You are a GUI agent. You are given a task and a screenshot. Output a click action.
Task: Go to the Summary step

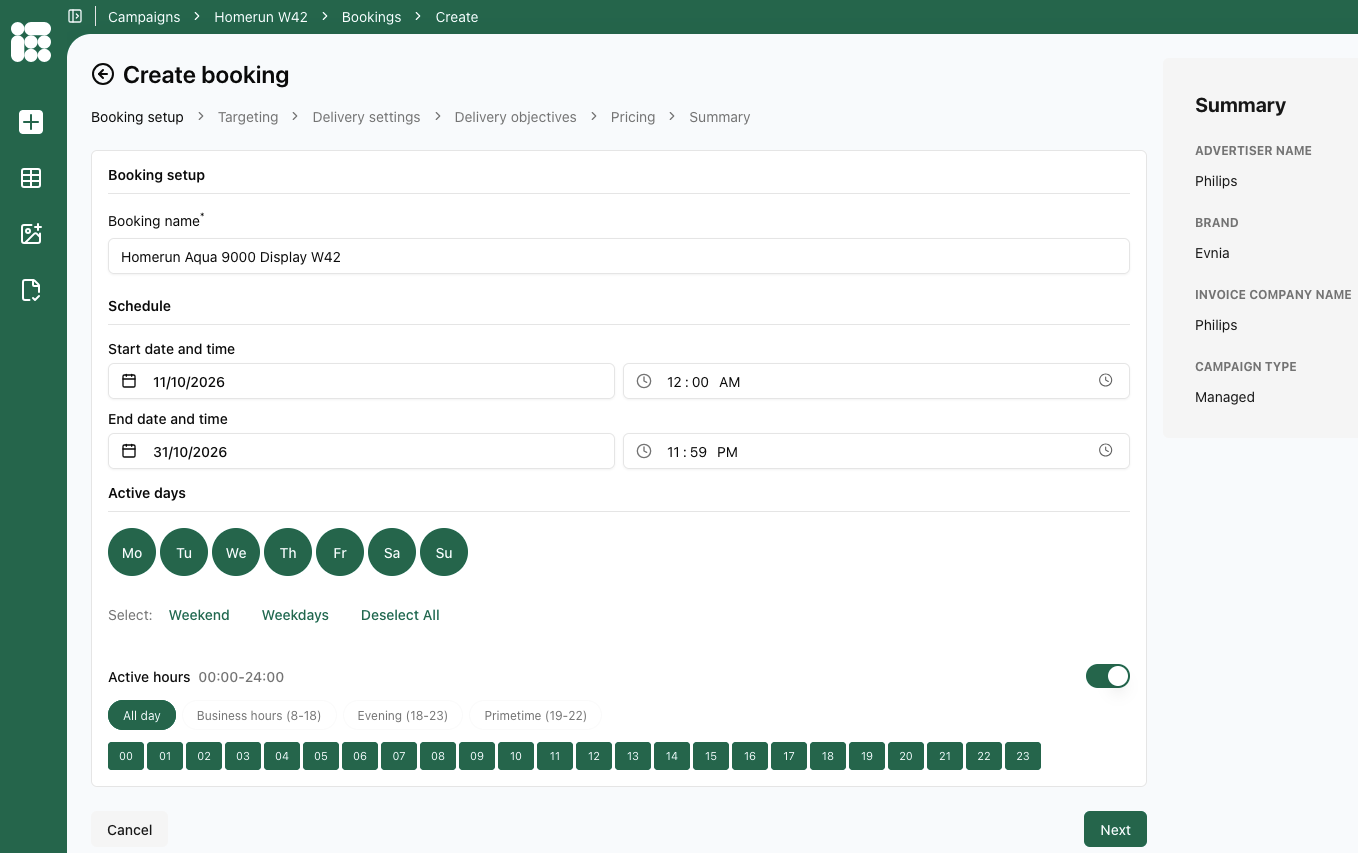click(719, 117)
